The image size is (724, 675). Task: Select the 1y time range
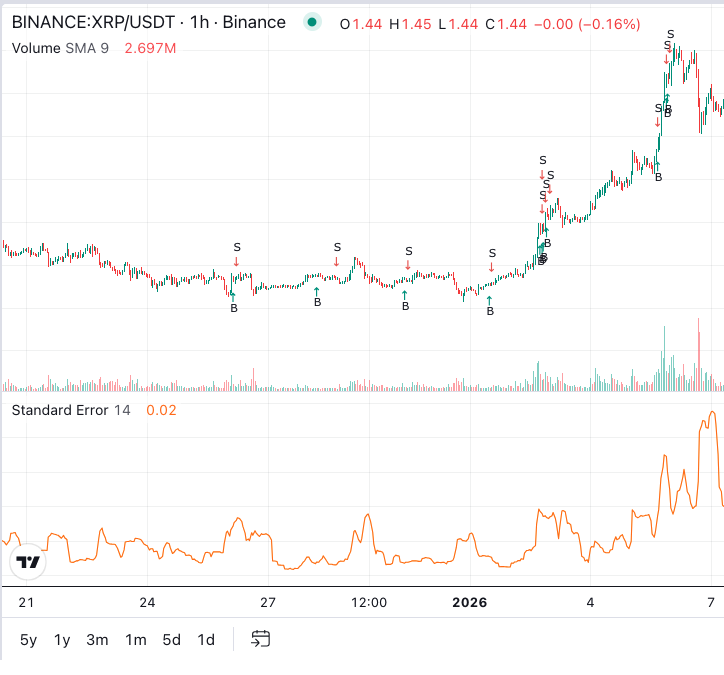pos(62,640)
